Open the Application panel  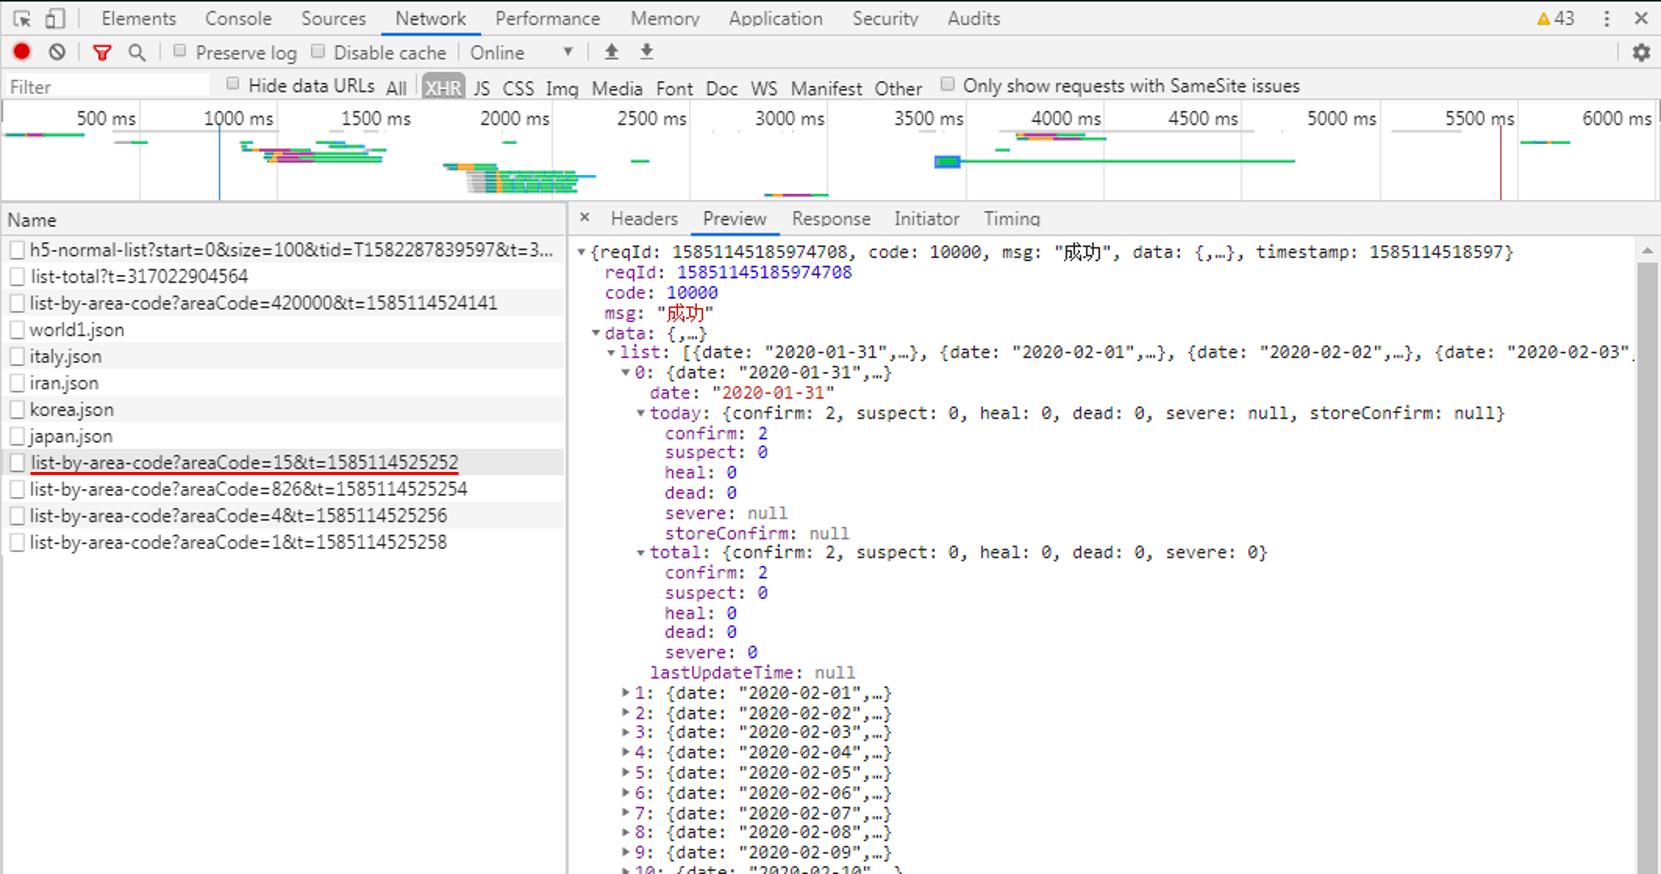776,18
